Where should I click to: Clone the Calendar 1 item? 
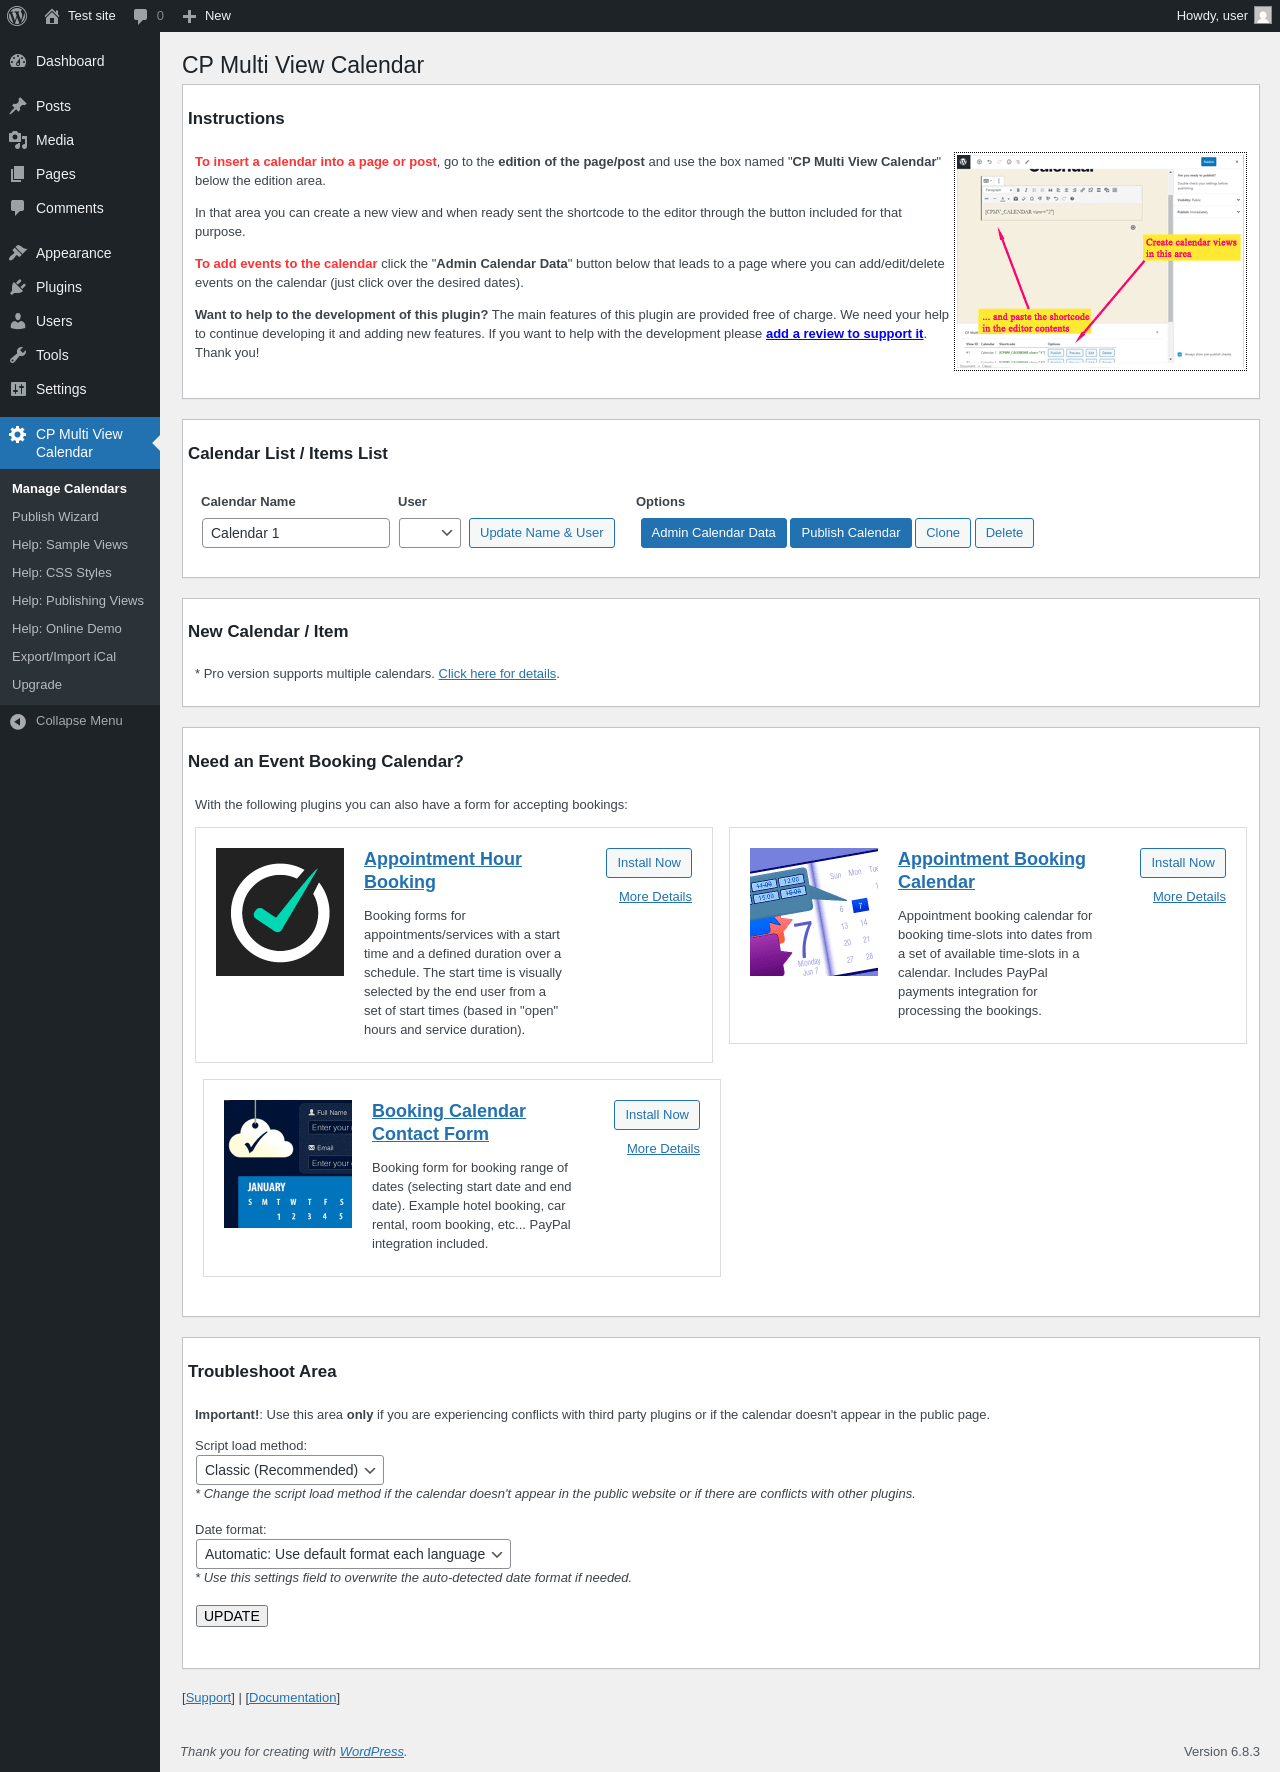pyautogui.click(x=943, y=533)
